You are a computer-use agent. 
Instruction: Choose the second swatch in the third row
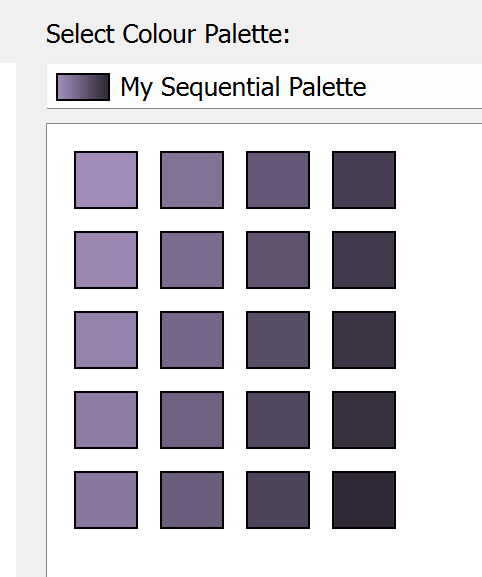192,340
